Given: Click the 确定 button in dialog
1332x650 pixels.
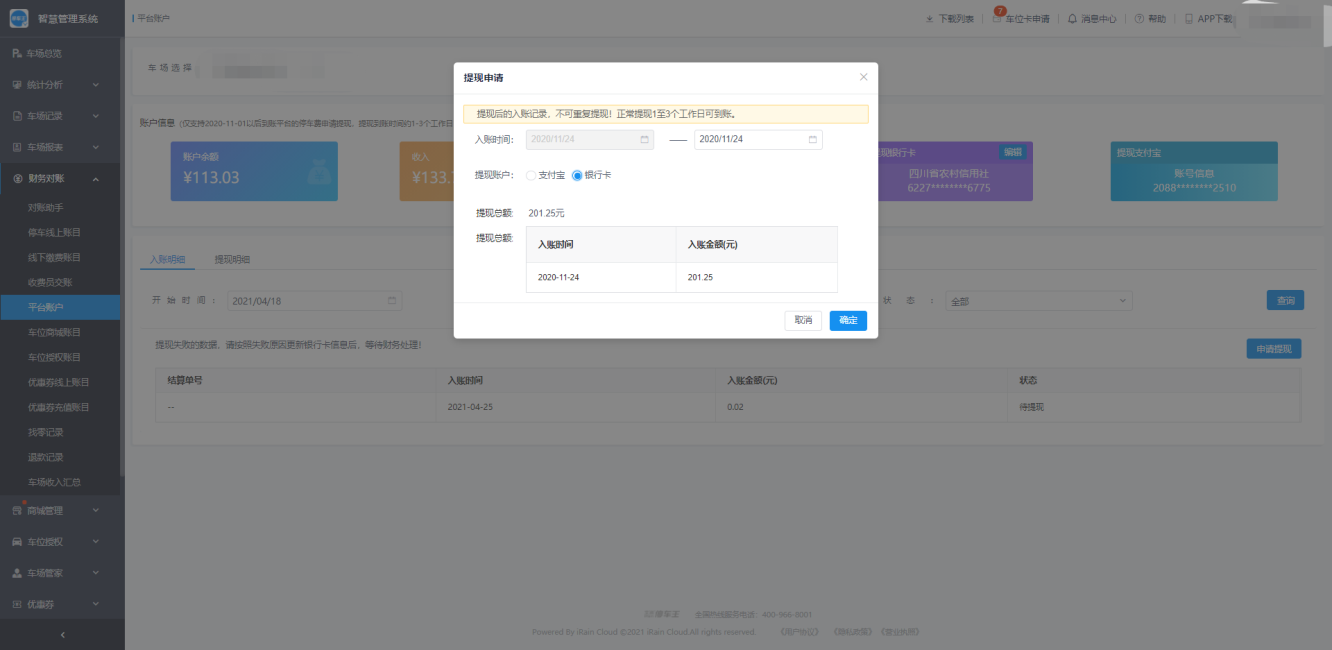Looking at the screenshot, I should point(847,321).
